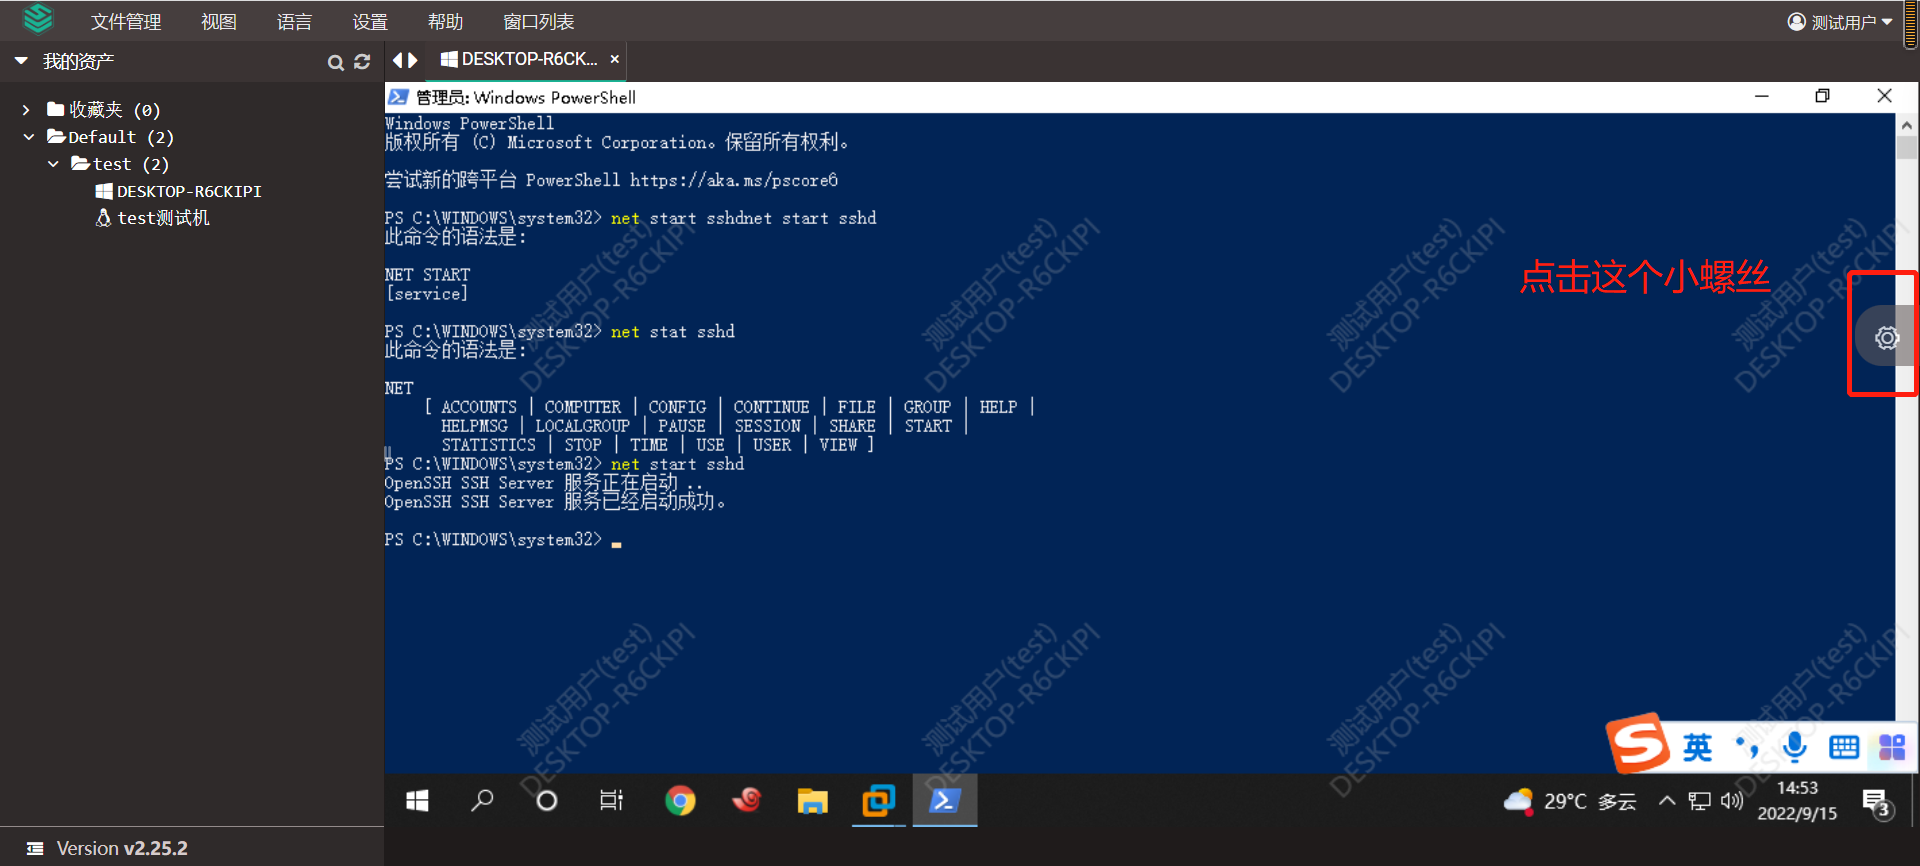The height and width of the screenshot is (866, 1920).
Task: Collapse the test folder arrow
Action: click(x=53, y=164)
